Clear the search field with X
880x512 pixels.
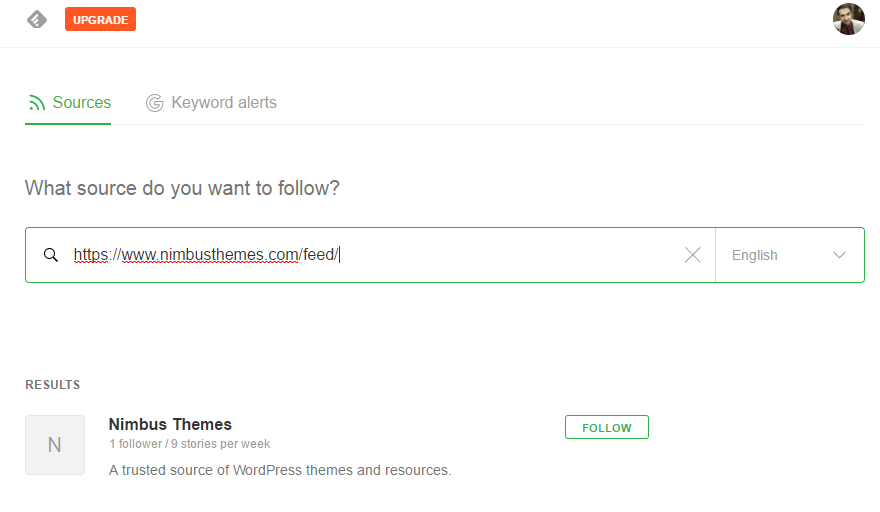point(693,255)
